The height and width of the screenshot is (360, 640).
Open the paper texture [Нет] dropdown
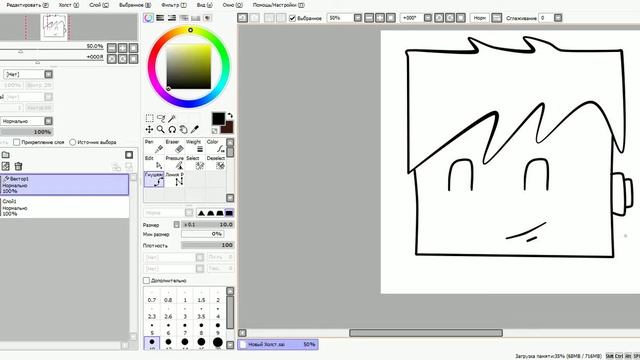coord(48,74)
